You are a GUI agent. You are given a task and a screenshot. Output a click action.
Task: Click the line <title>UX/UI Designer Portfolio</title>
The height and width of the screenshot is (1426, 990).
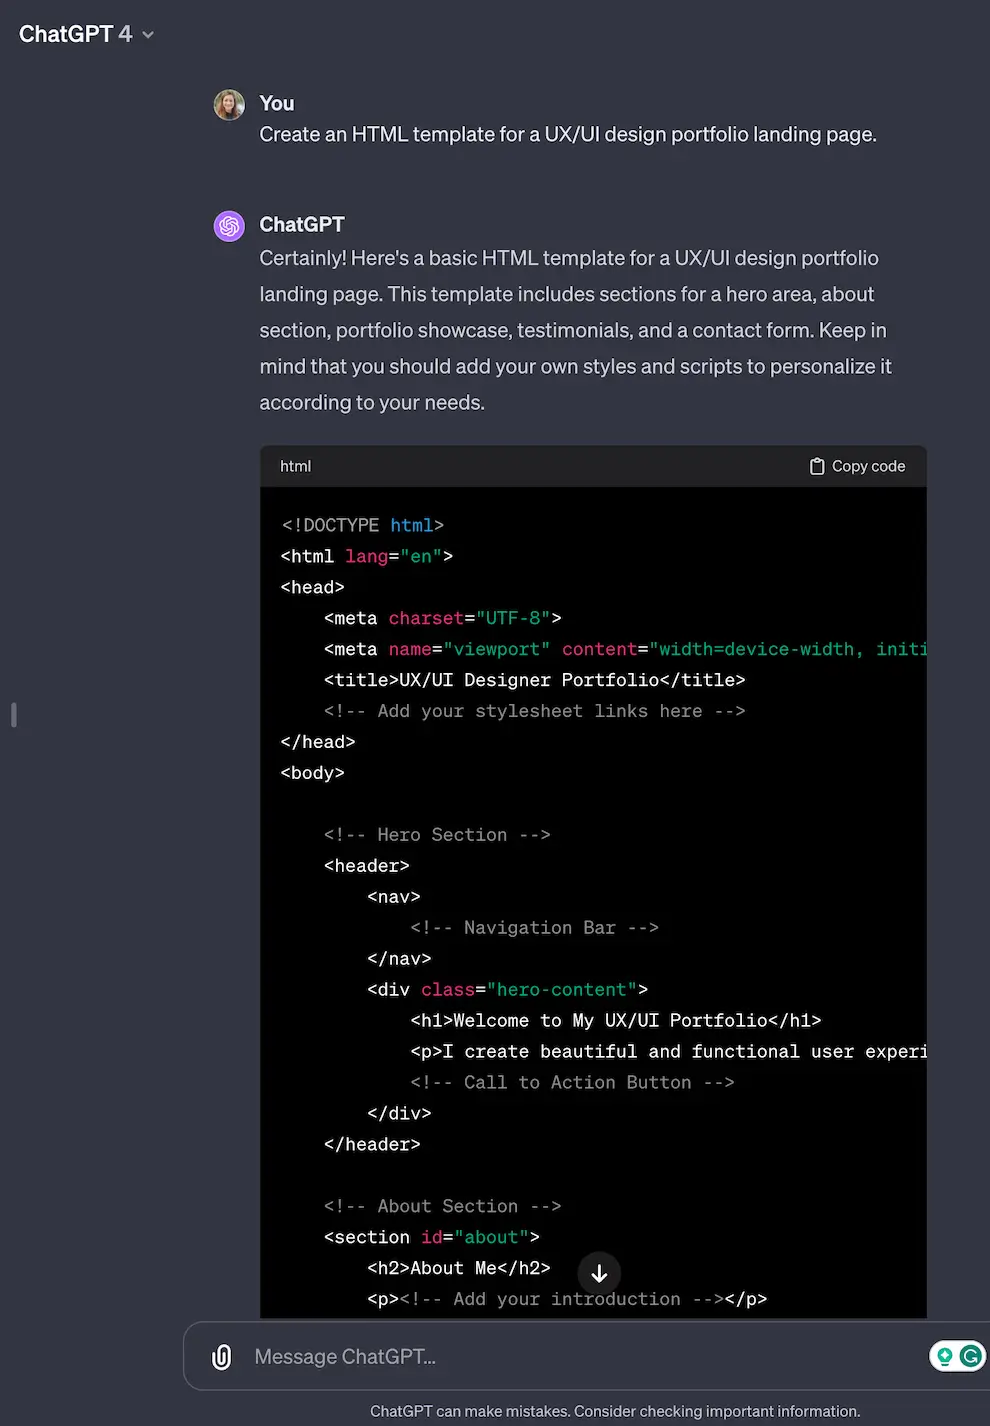pyautogui.click(x=535, y=680)
